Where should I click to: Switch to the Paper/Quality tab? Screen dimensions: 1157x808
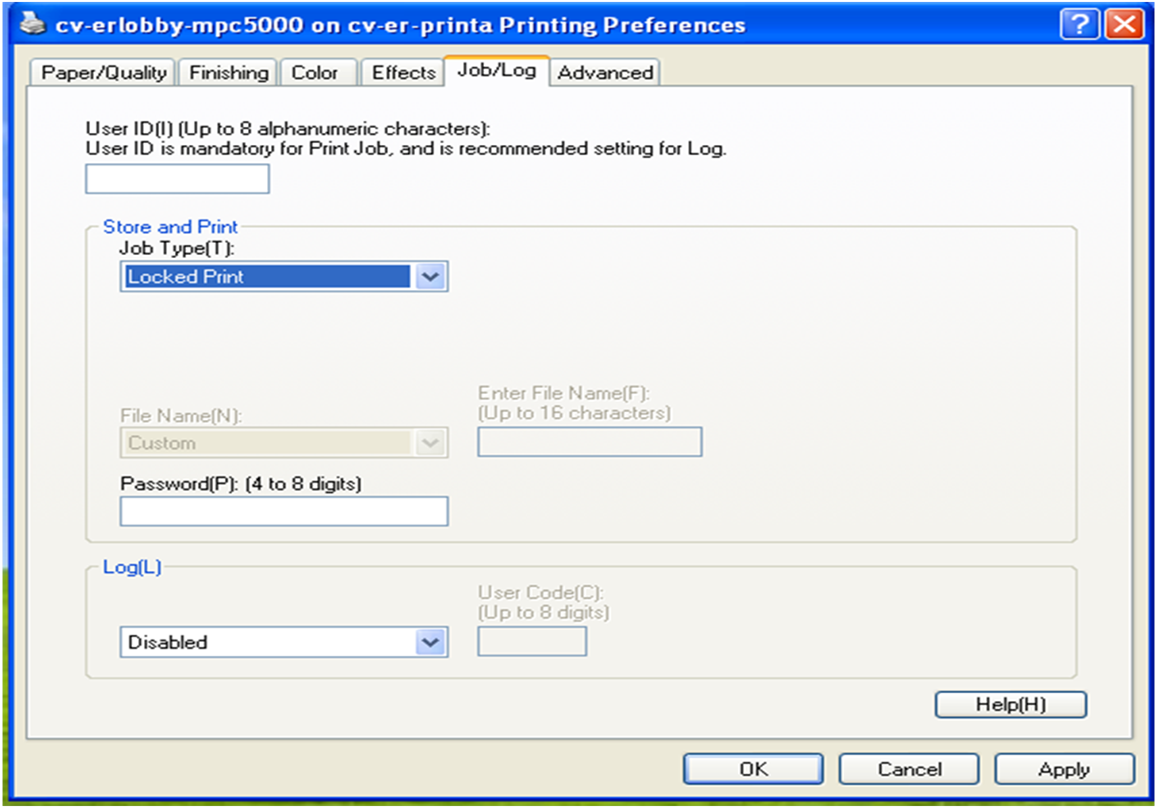coord(102,73)
